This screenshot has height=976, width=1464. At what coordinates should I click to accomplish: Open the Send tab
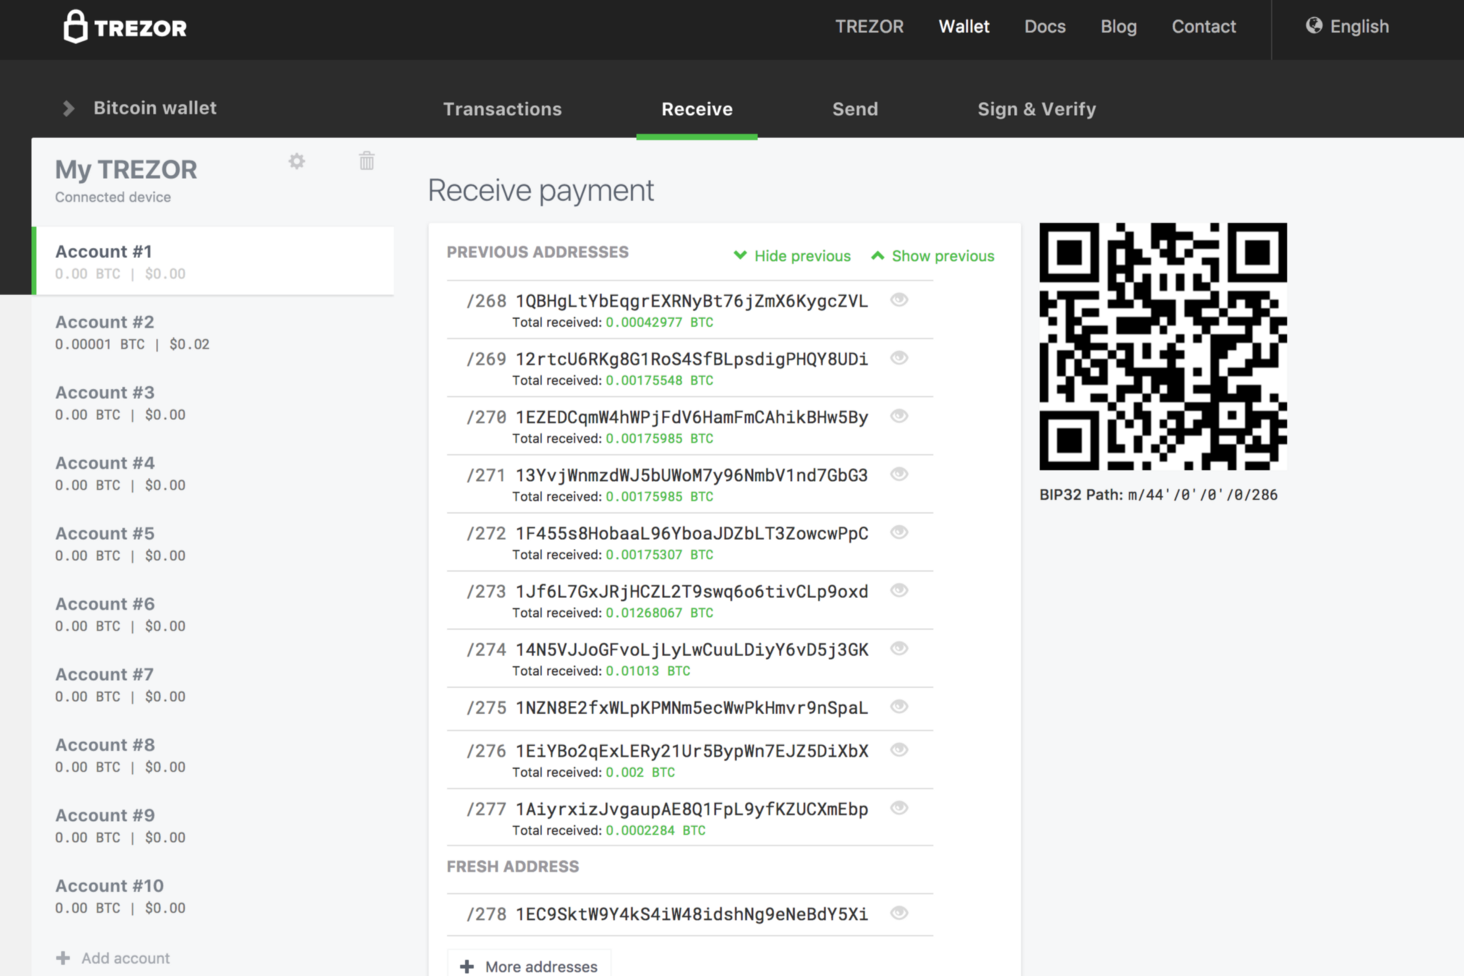click(x=855, y=109)
